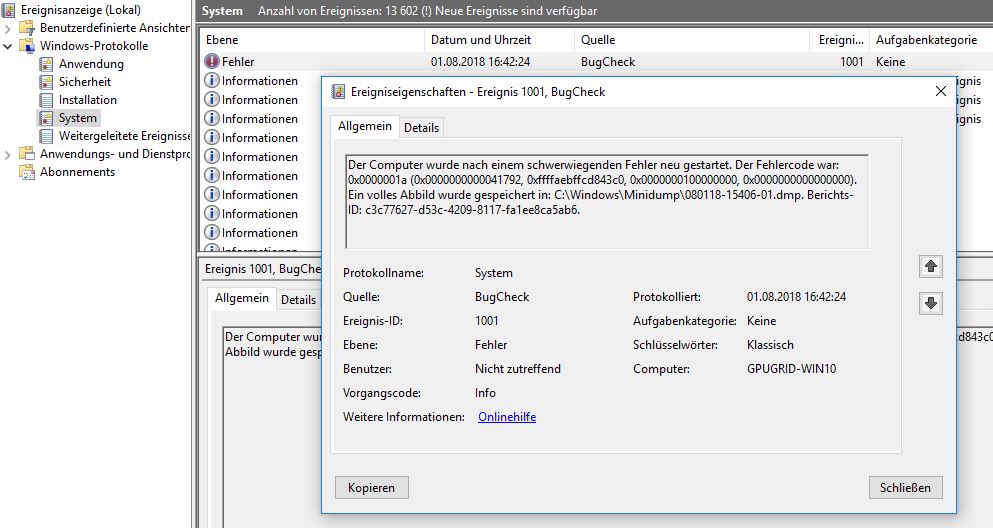Click the Schließen button
The height and width of the screenshot is (528, 993).
[x=905, y=487]
